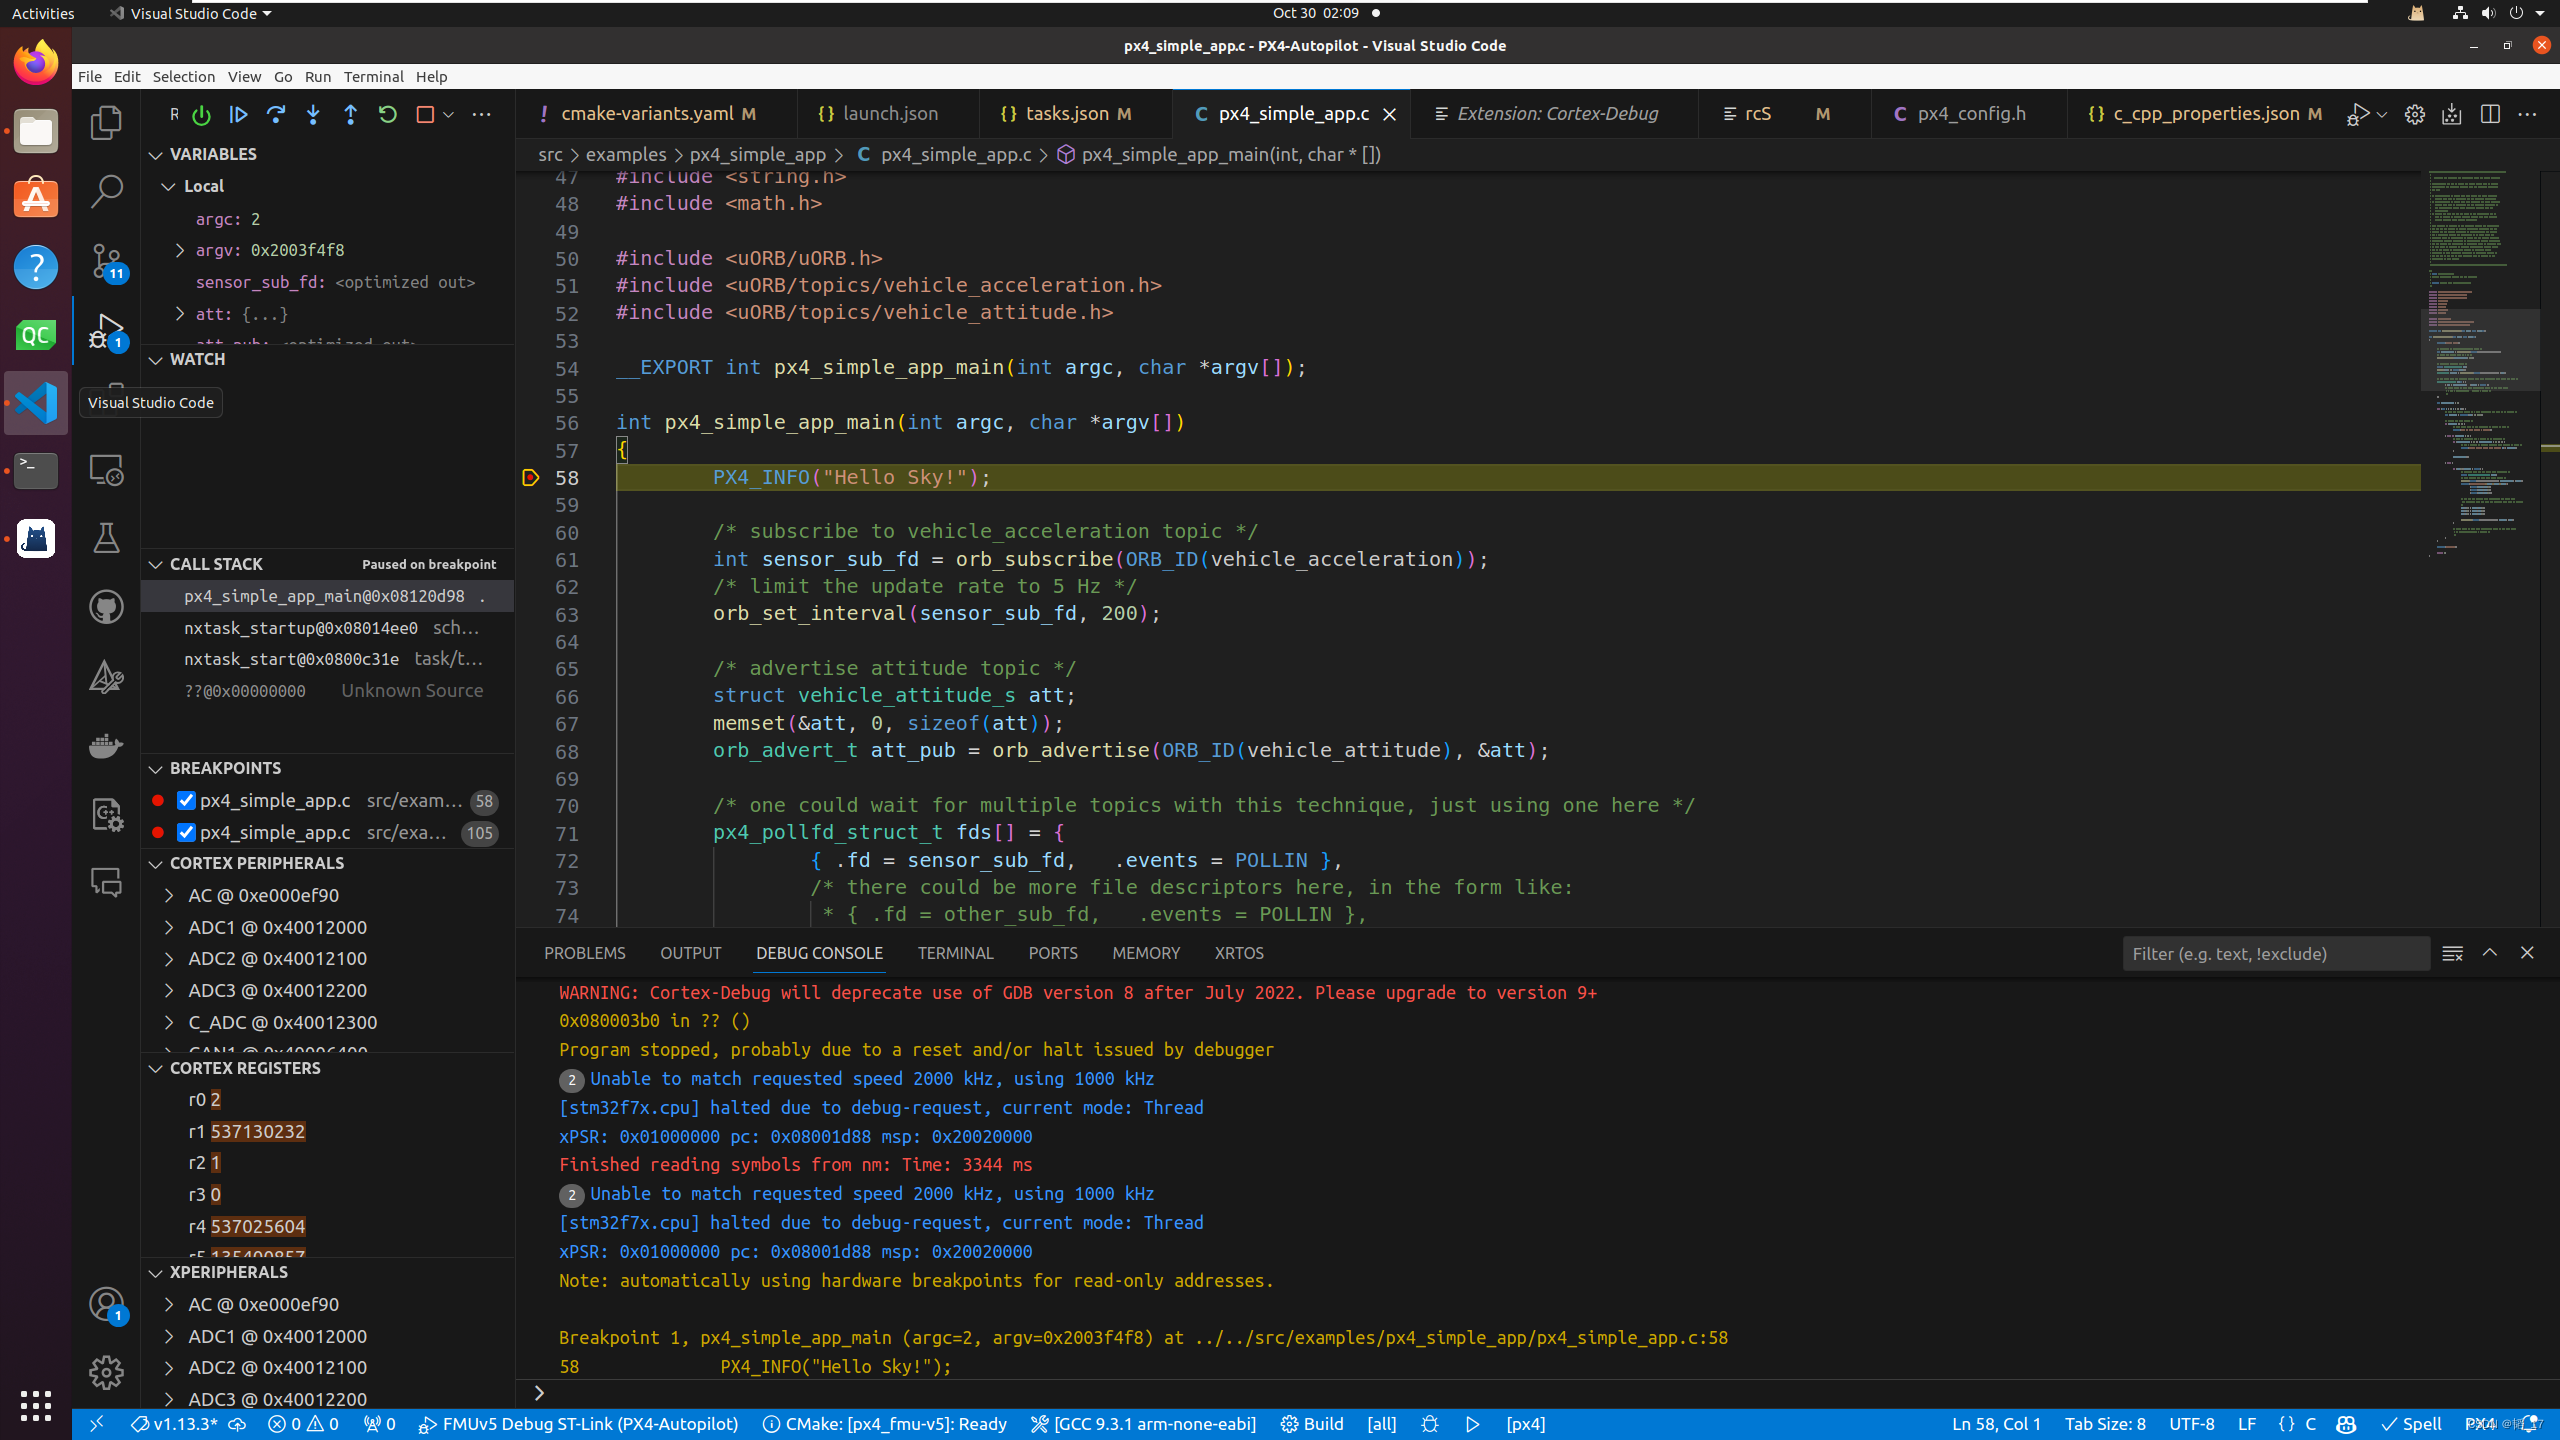This screenshot has height=1440, width=2560.
Task: Open the MEMORY panel tab
Action: pyautogui.click(x=1146, y=953)
